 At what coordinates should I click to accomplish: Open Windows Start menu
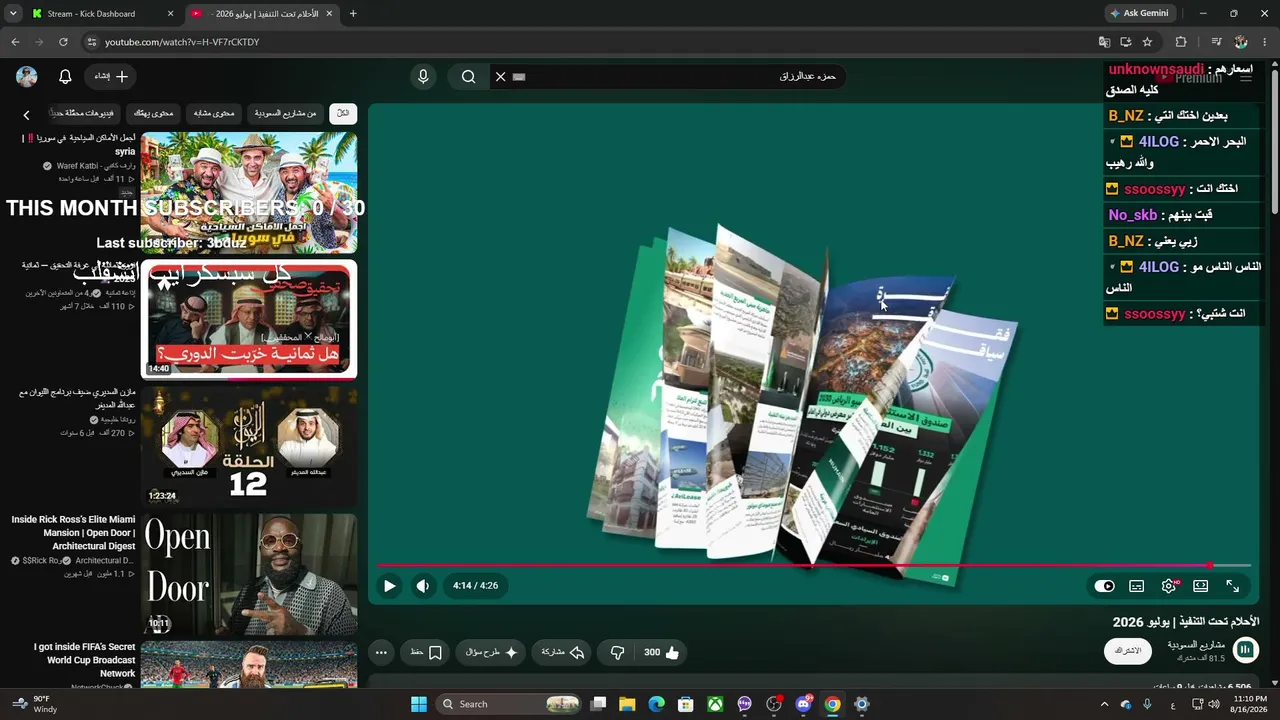(x=419, y=704)
